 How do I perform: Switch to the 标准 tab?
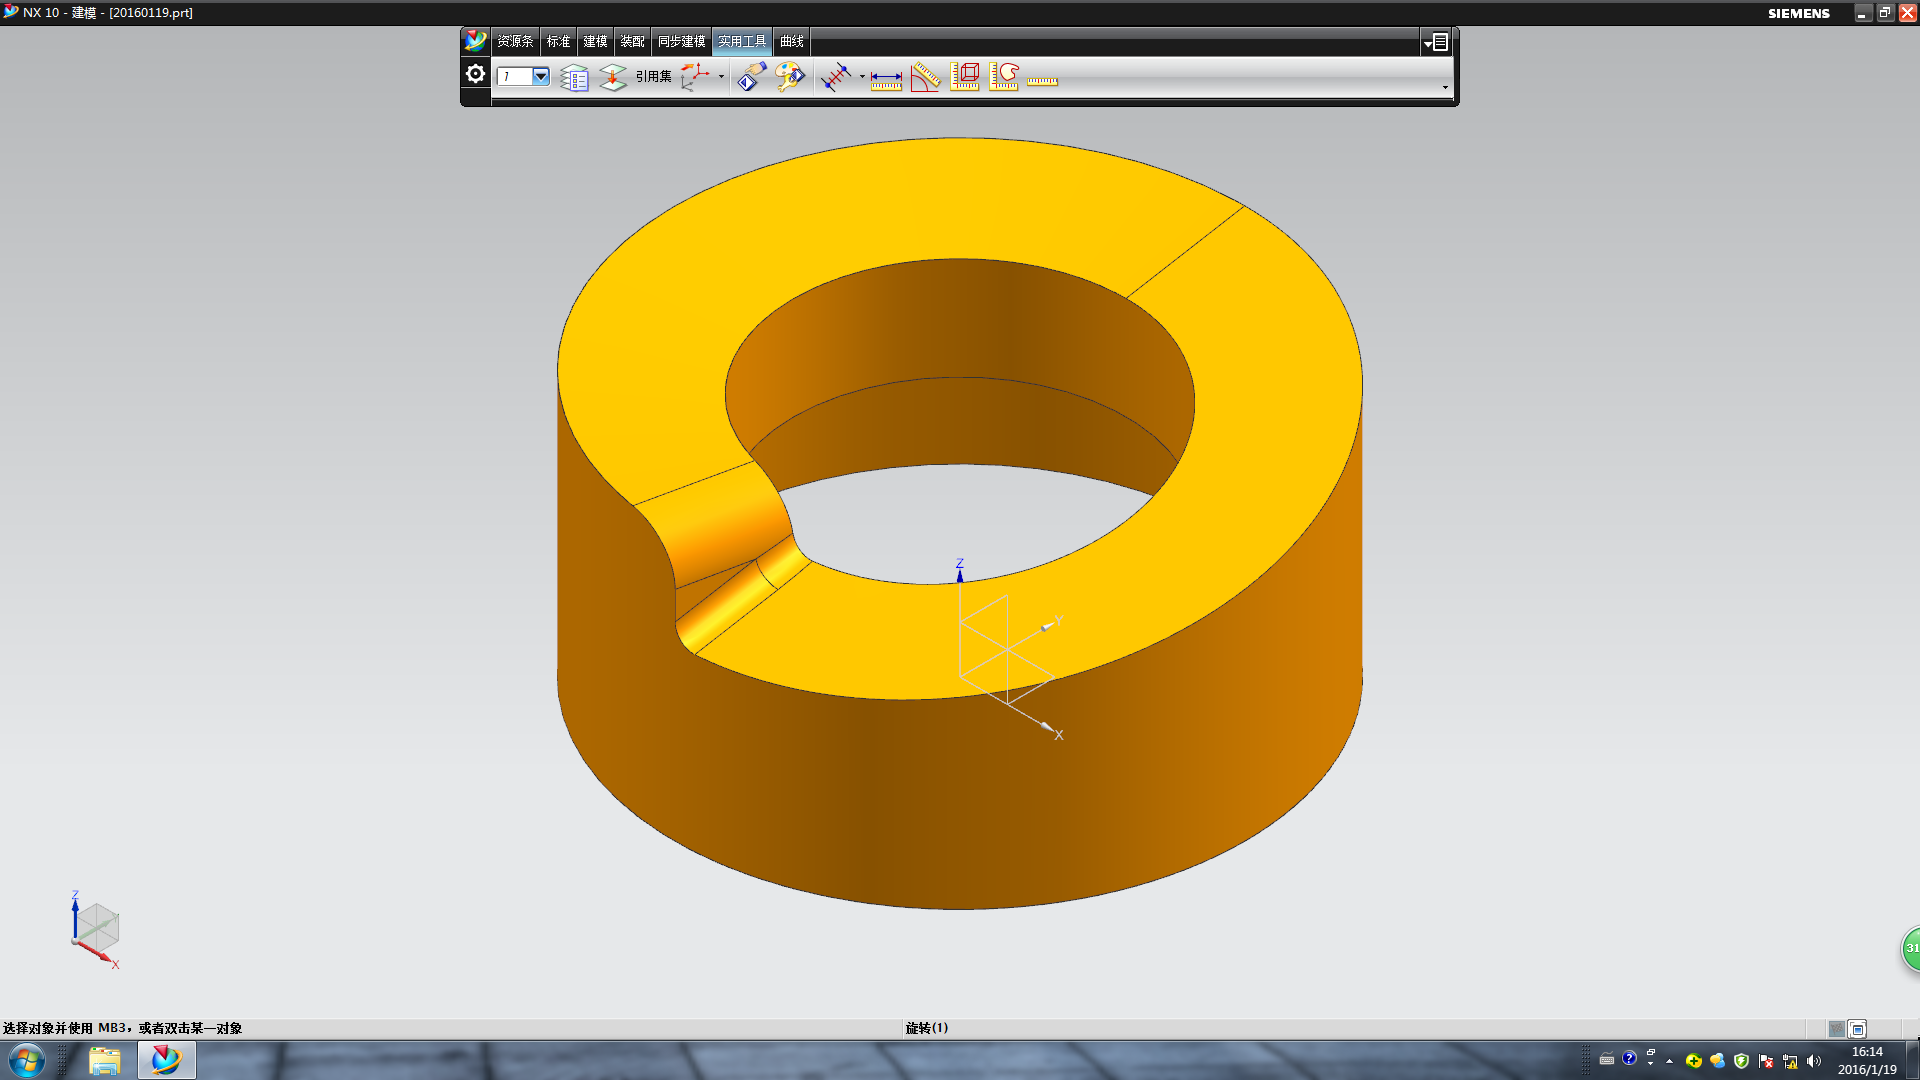tap(558, 41)
